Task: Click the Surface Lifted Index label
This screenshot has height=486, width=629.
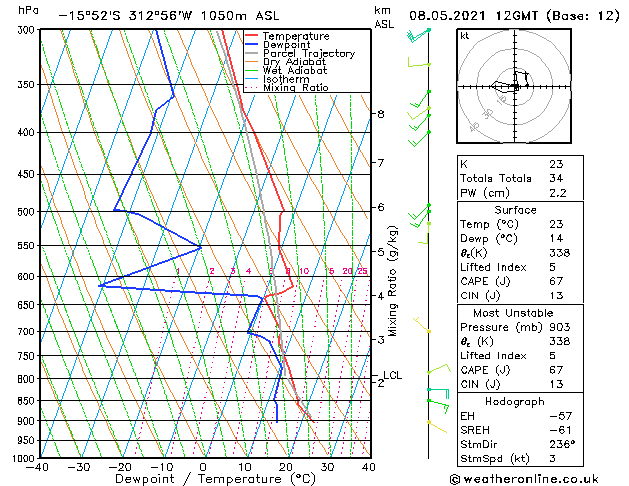Action: click(x=493, y=267)
